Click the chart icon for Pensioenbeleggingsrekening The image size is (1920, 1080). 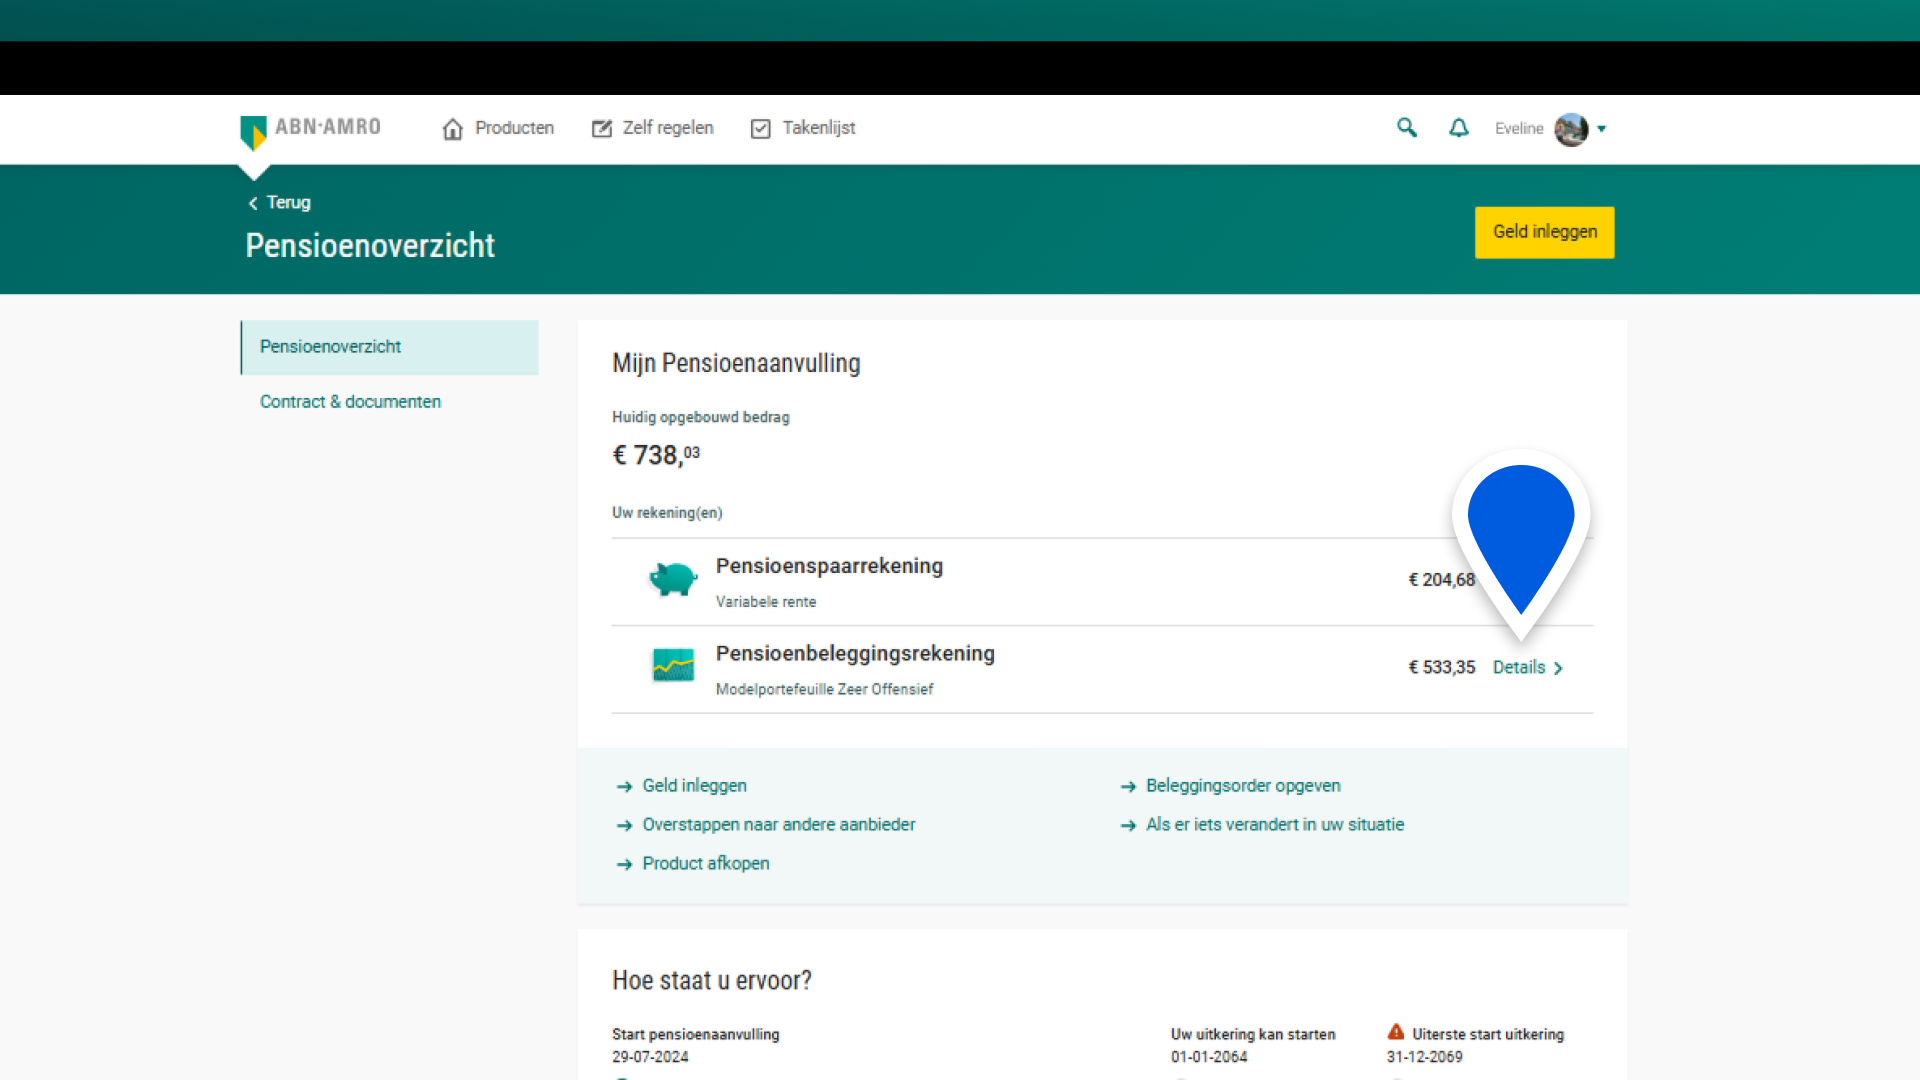673,665
